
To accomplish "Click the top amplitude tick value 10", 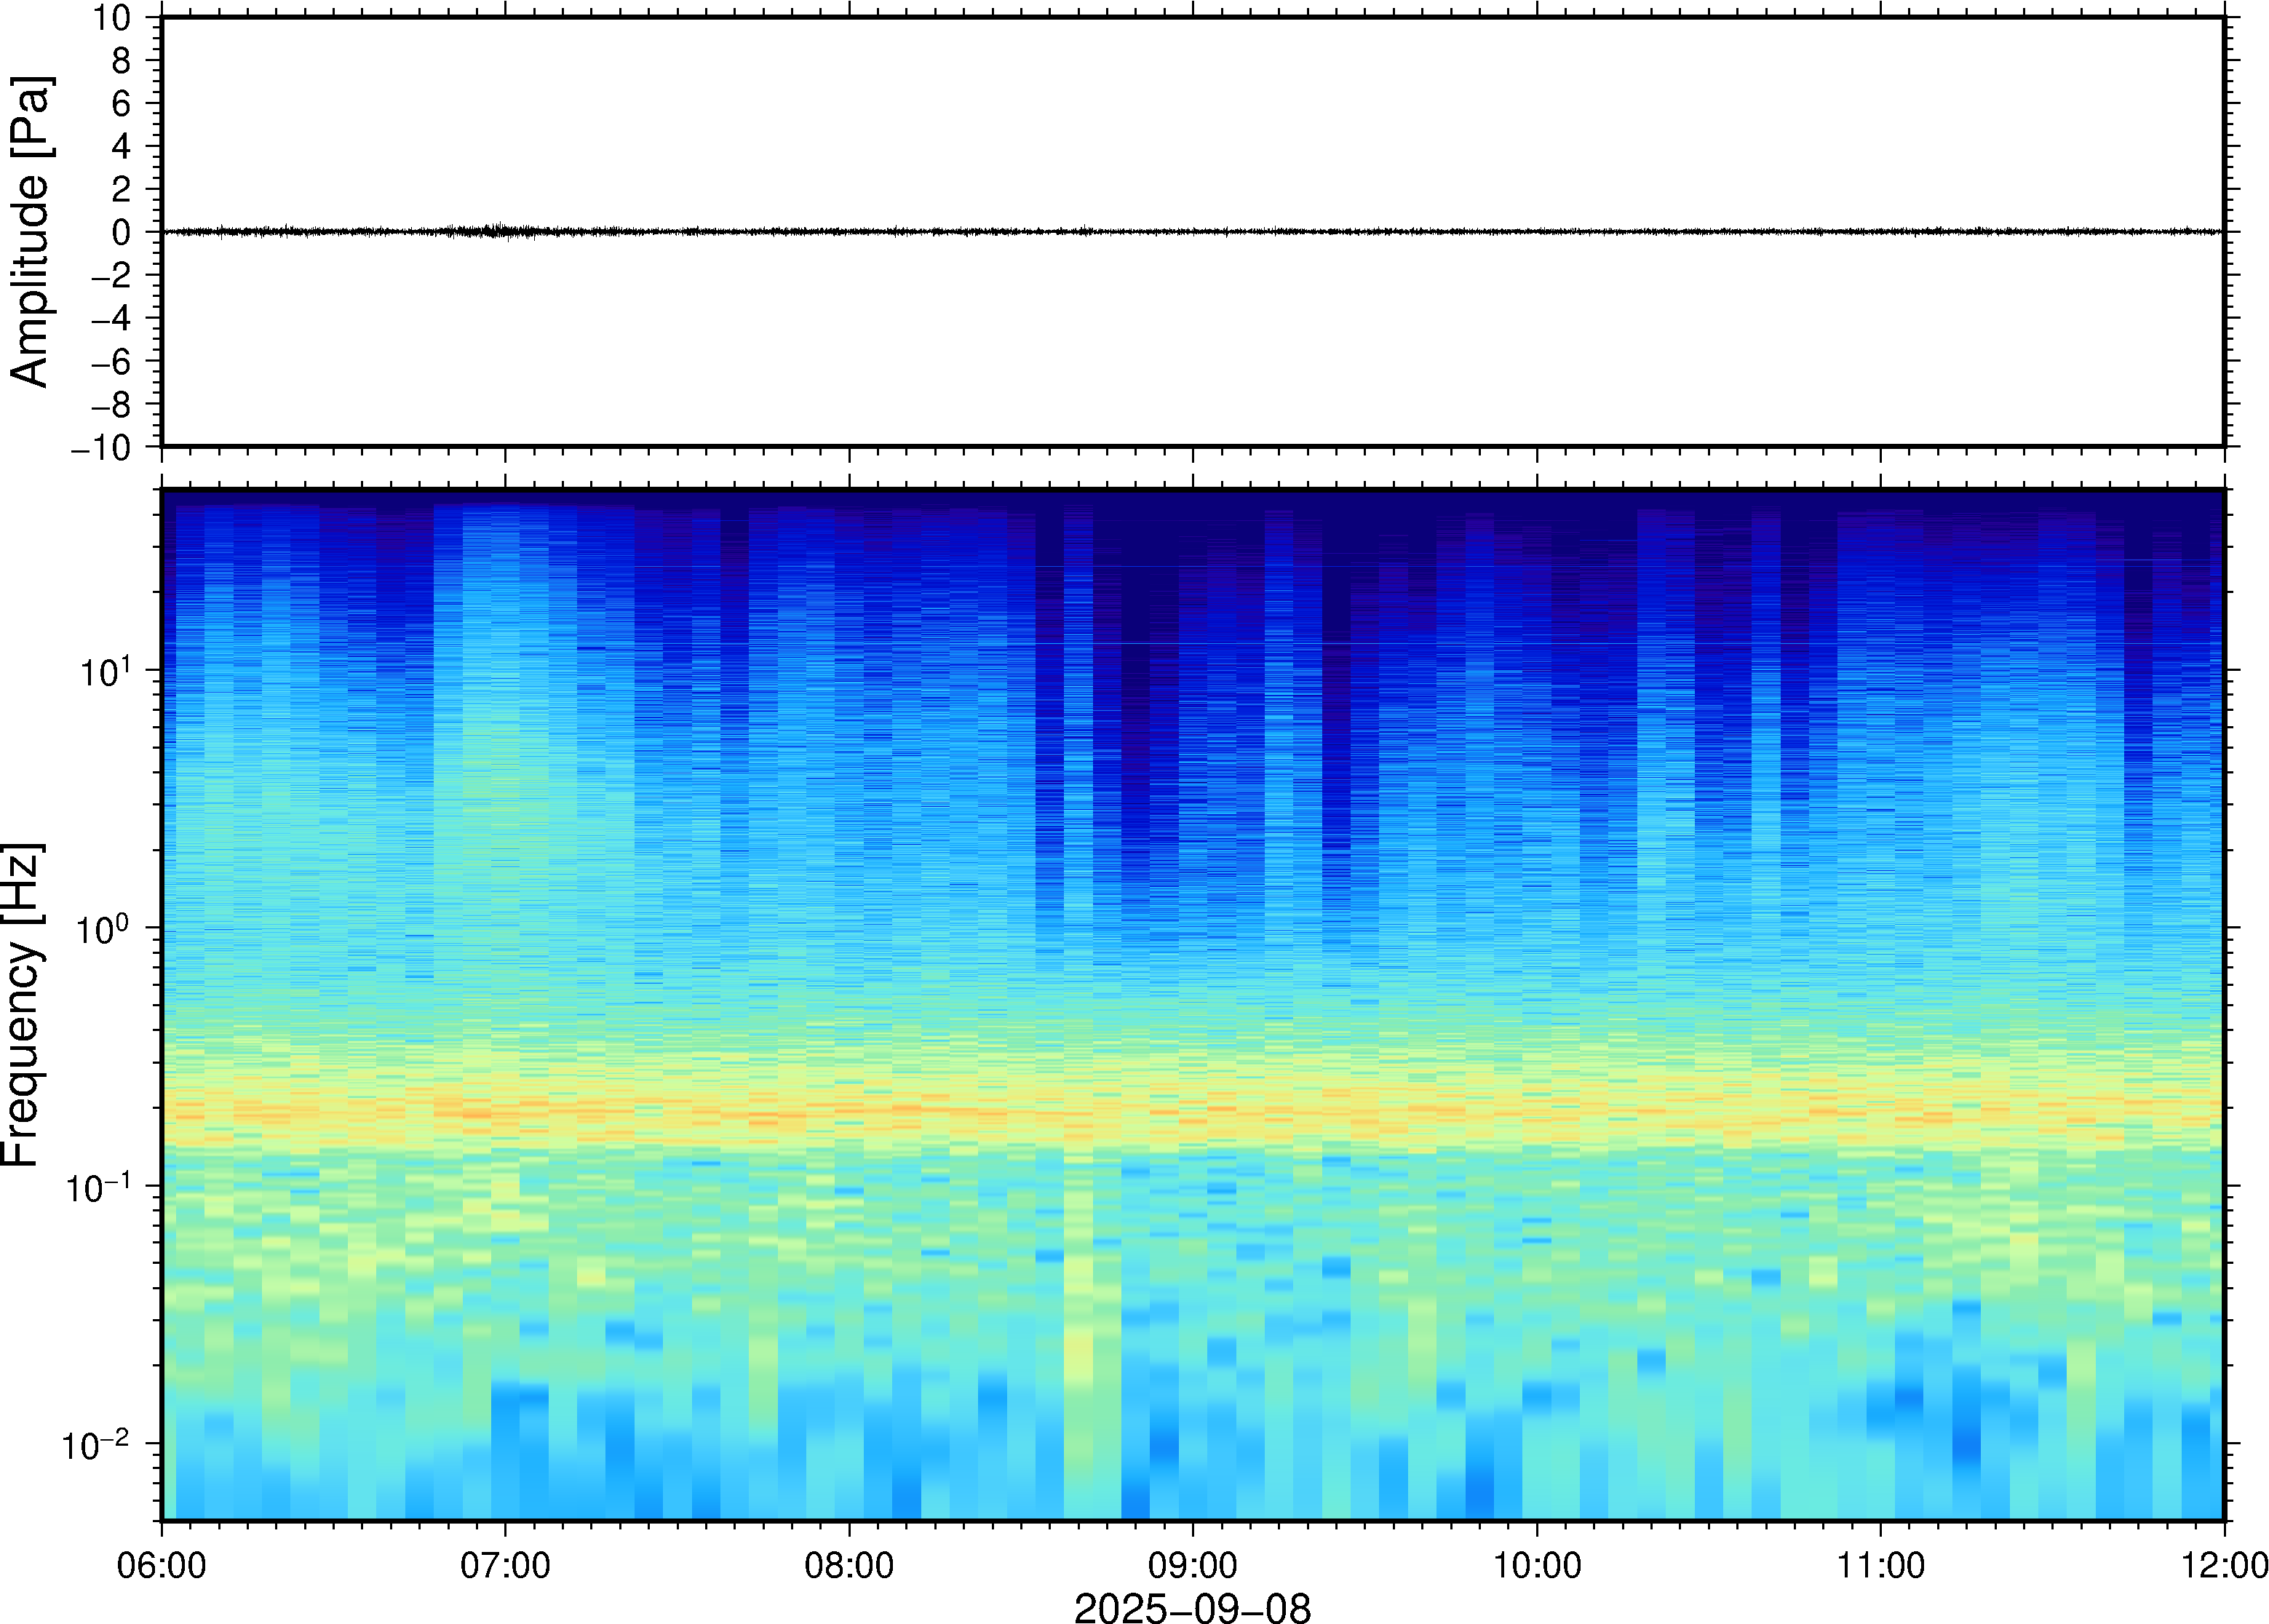I will tap(112, 17).
